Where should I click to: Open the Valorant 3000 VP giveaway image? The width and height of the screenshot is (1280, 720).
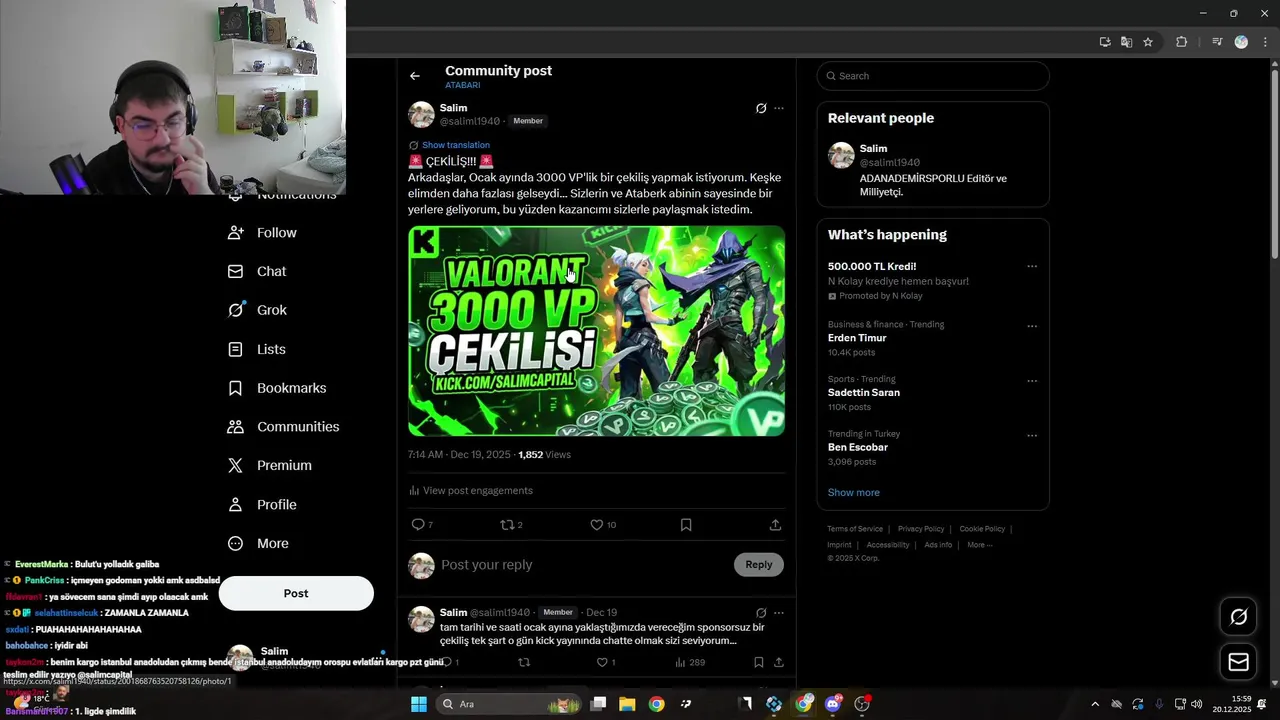596,331
